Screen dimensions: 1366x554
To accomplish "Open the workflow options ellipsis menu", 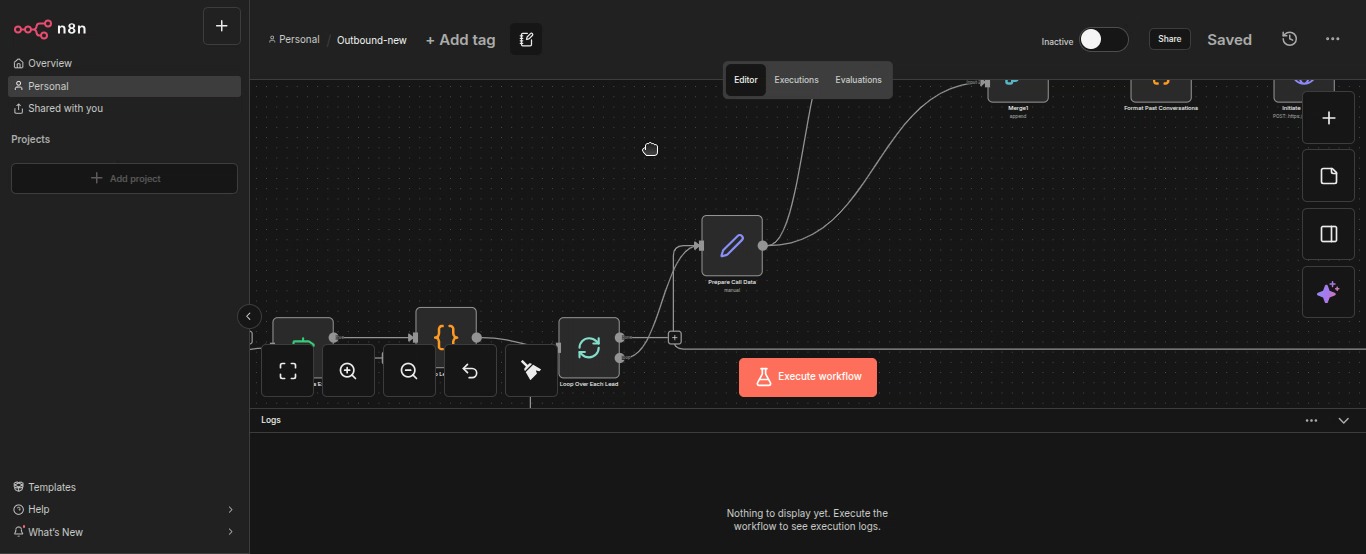I will [1332, 39].
